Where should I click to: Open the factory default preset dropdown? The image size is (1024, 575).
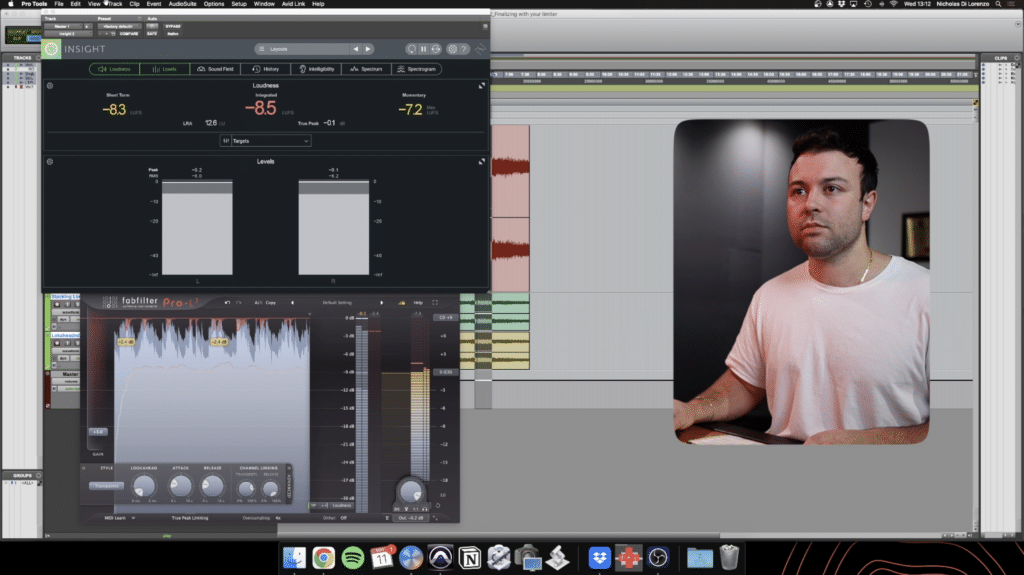point(119,26)
